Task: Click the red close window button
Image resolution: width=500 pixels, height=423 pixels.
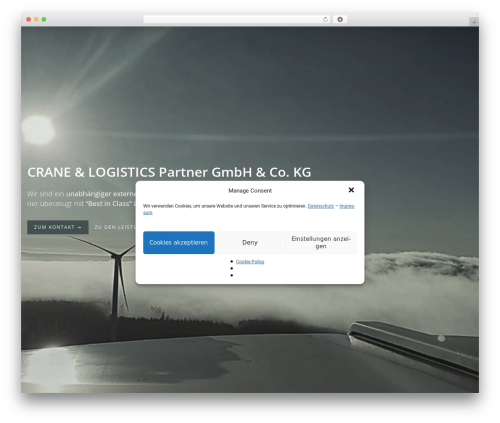Action: pyautogui.click(x=29, y=19)
